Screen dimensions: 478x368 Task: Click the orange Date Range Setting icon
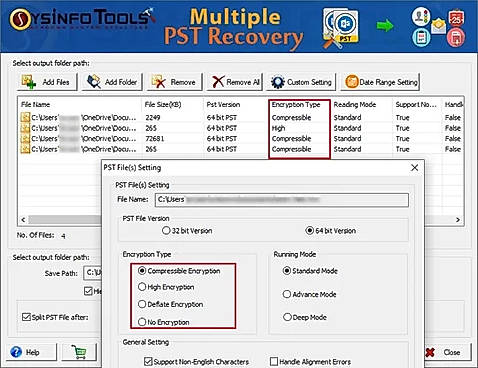(352, 82)
